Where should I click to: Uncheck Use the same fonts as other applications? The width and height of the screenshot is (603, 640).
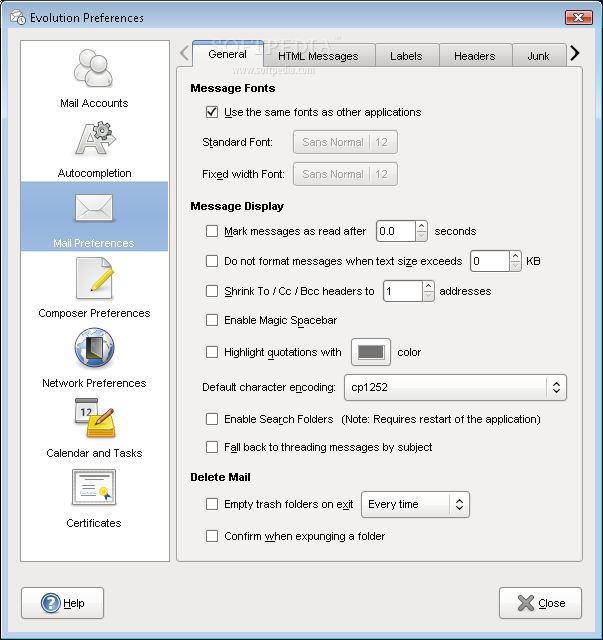(x=212, y=112)
